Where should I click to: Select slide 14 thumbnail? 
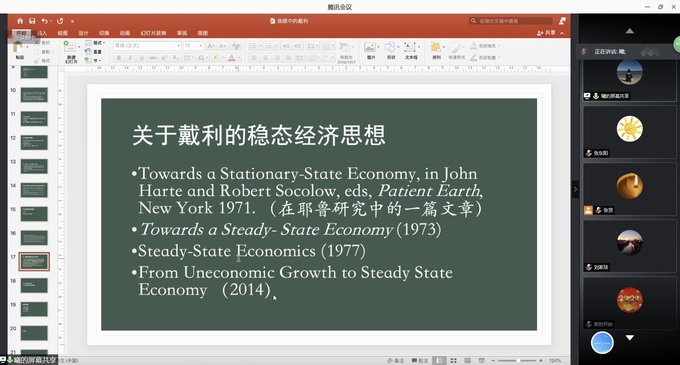coord(34,190)
